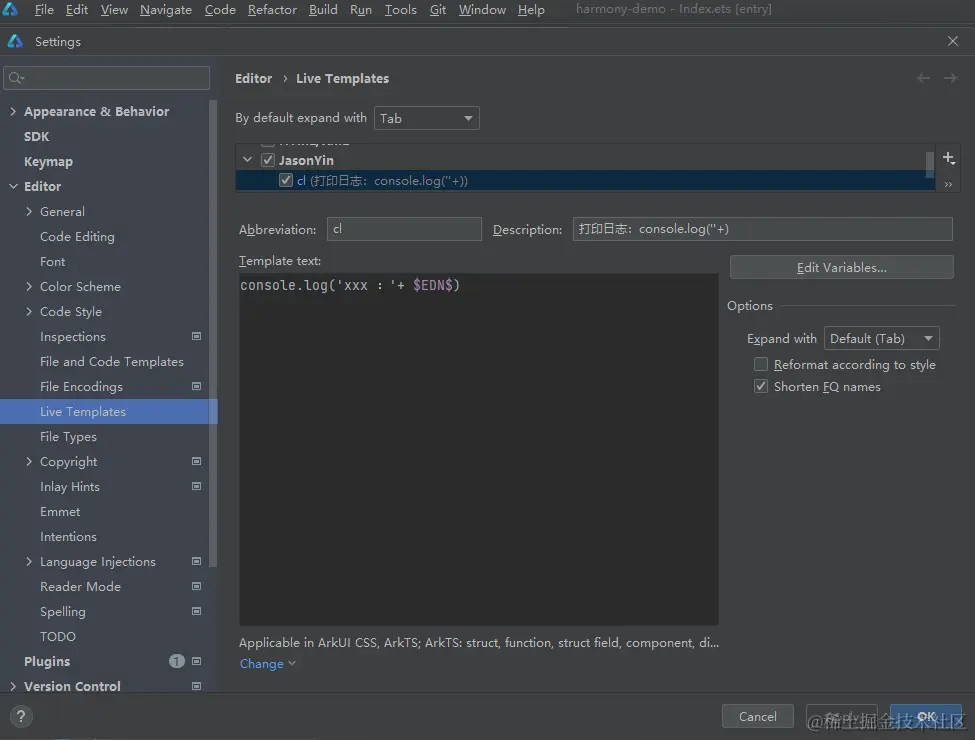
Task: Click the Edit Variables button
Action: [841, 267]
